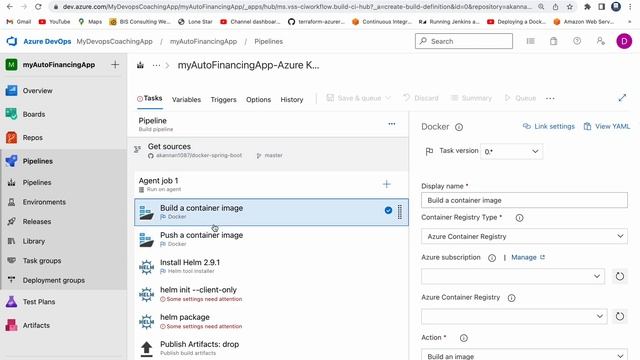
Task: Click Save & queue button
Action: [358, 98]
